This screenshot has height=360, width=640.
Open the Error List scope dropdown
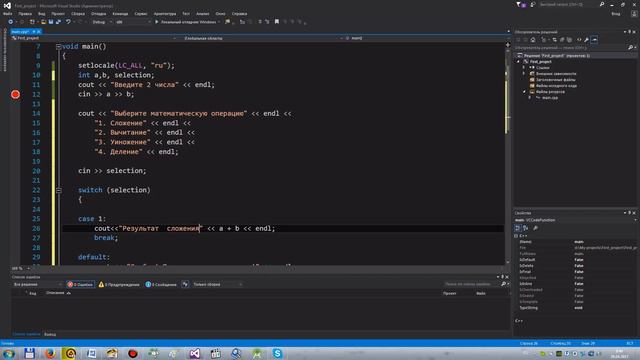point(38,284)
